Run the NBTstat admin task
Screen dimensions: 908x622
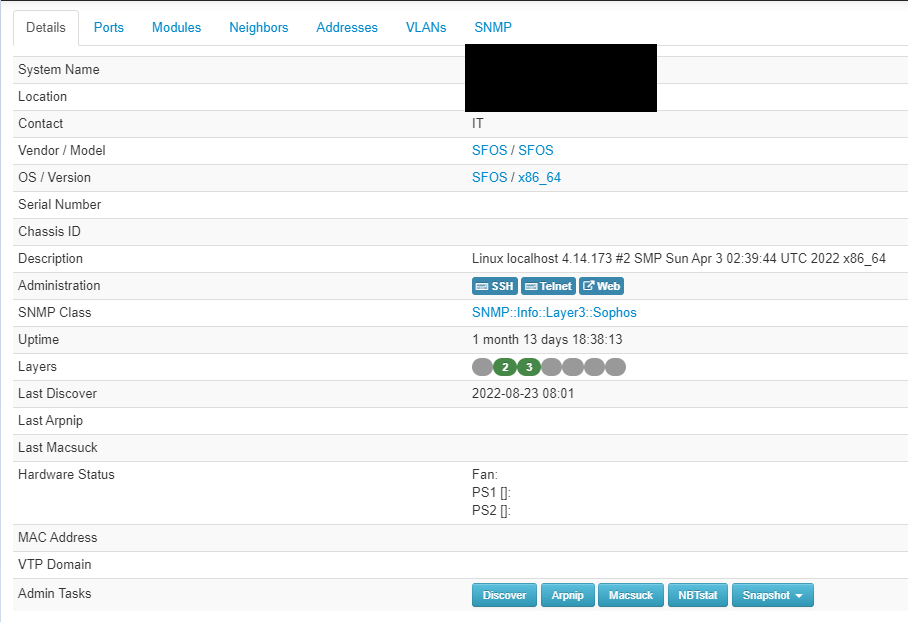tap(697, 594)
